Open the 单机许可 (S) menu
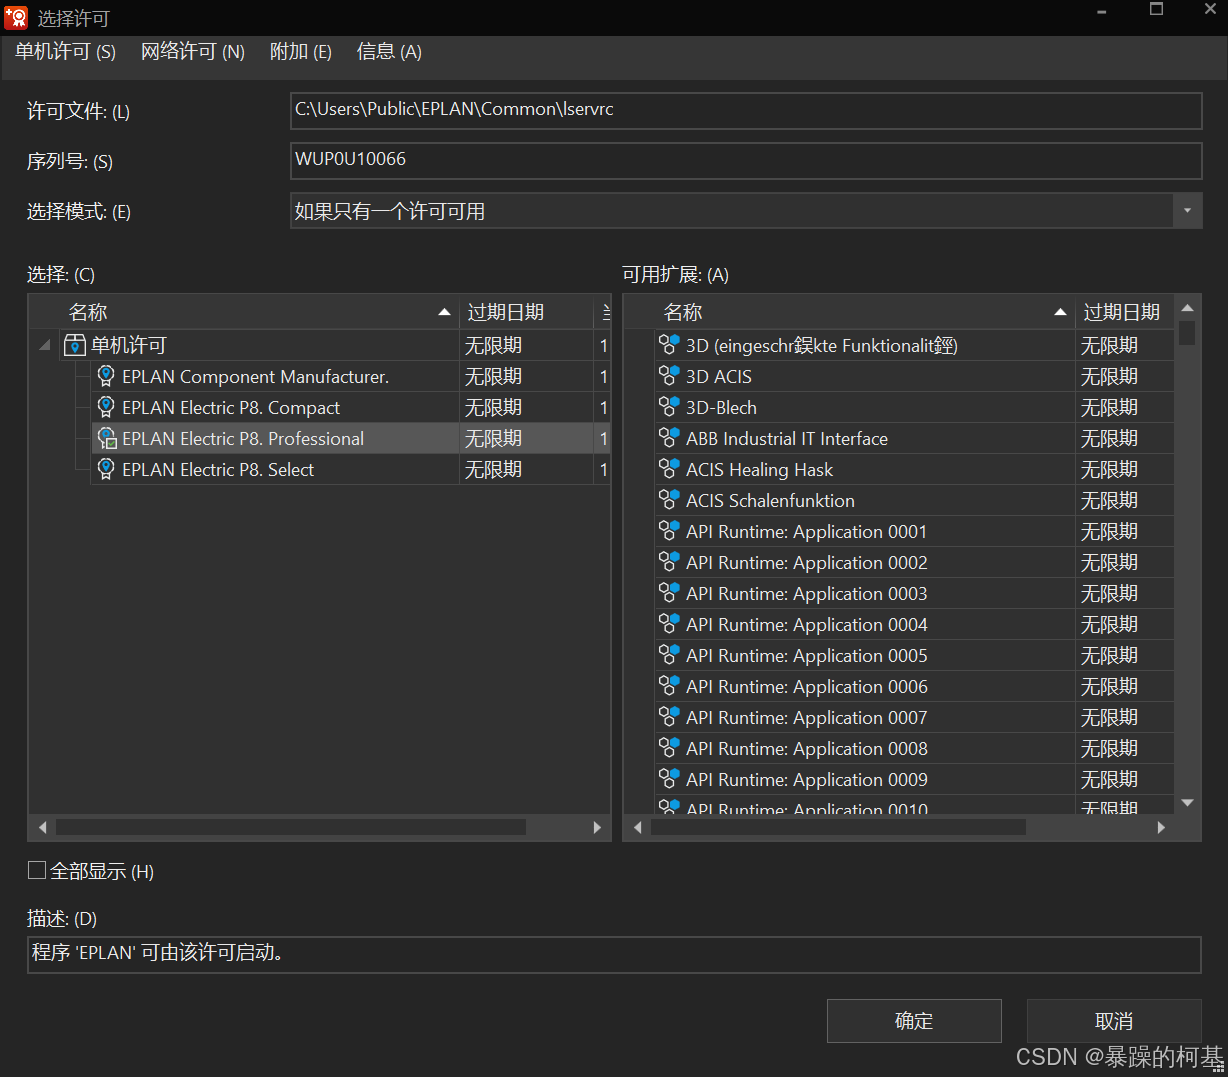 pos(66,52)
